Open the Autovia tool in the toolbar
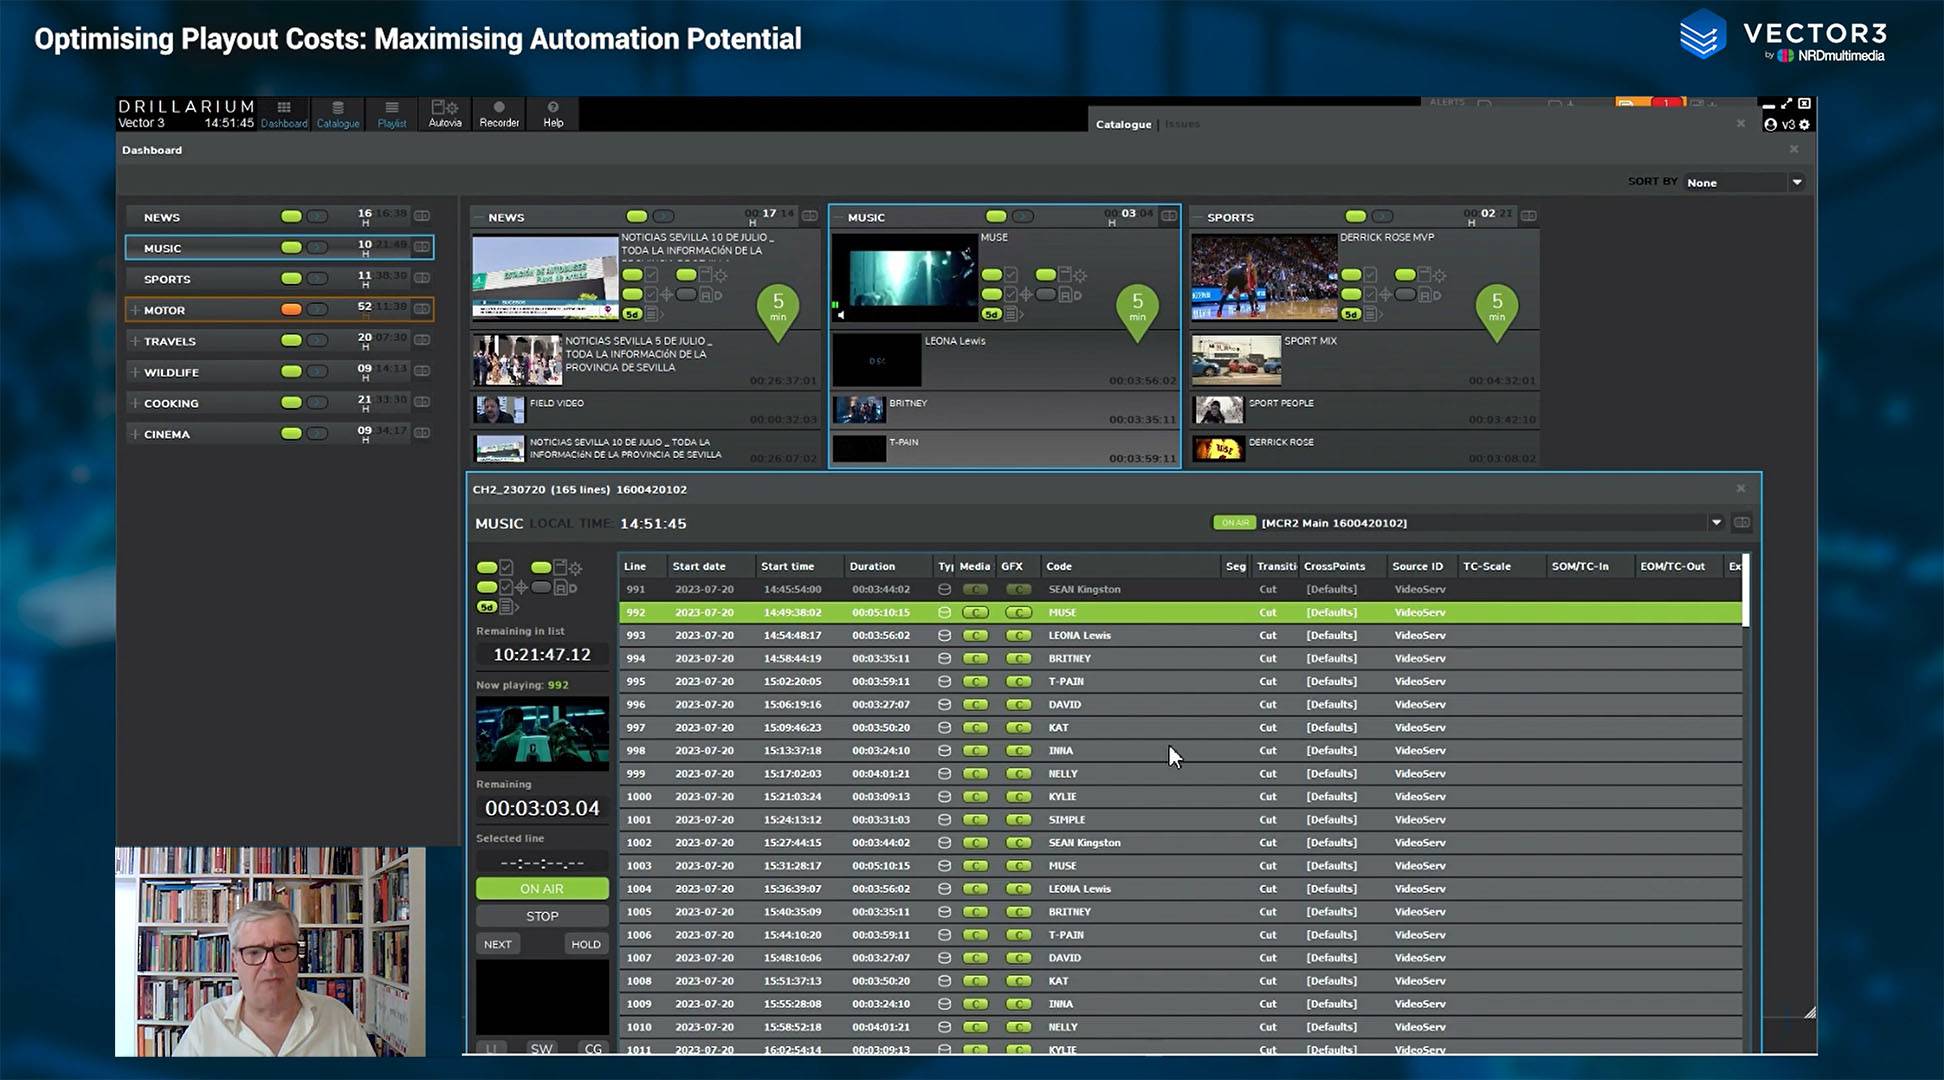 point(445,114)
